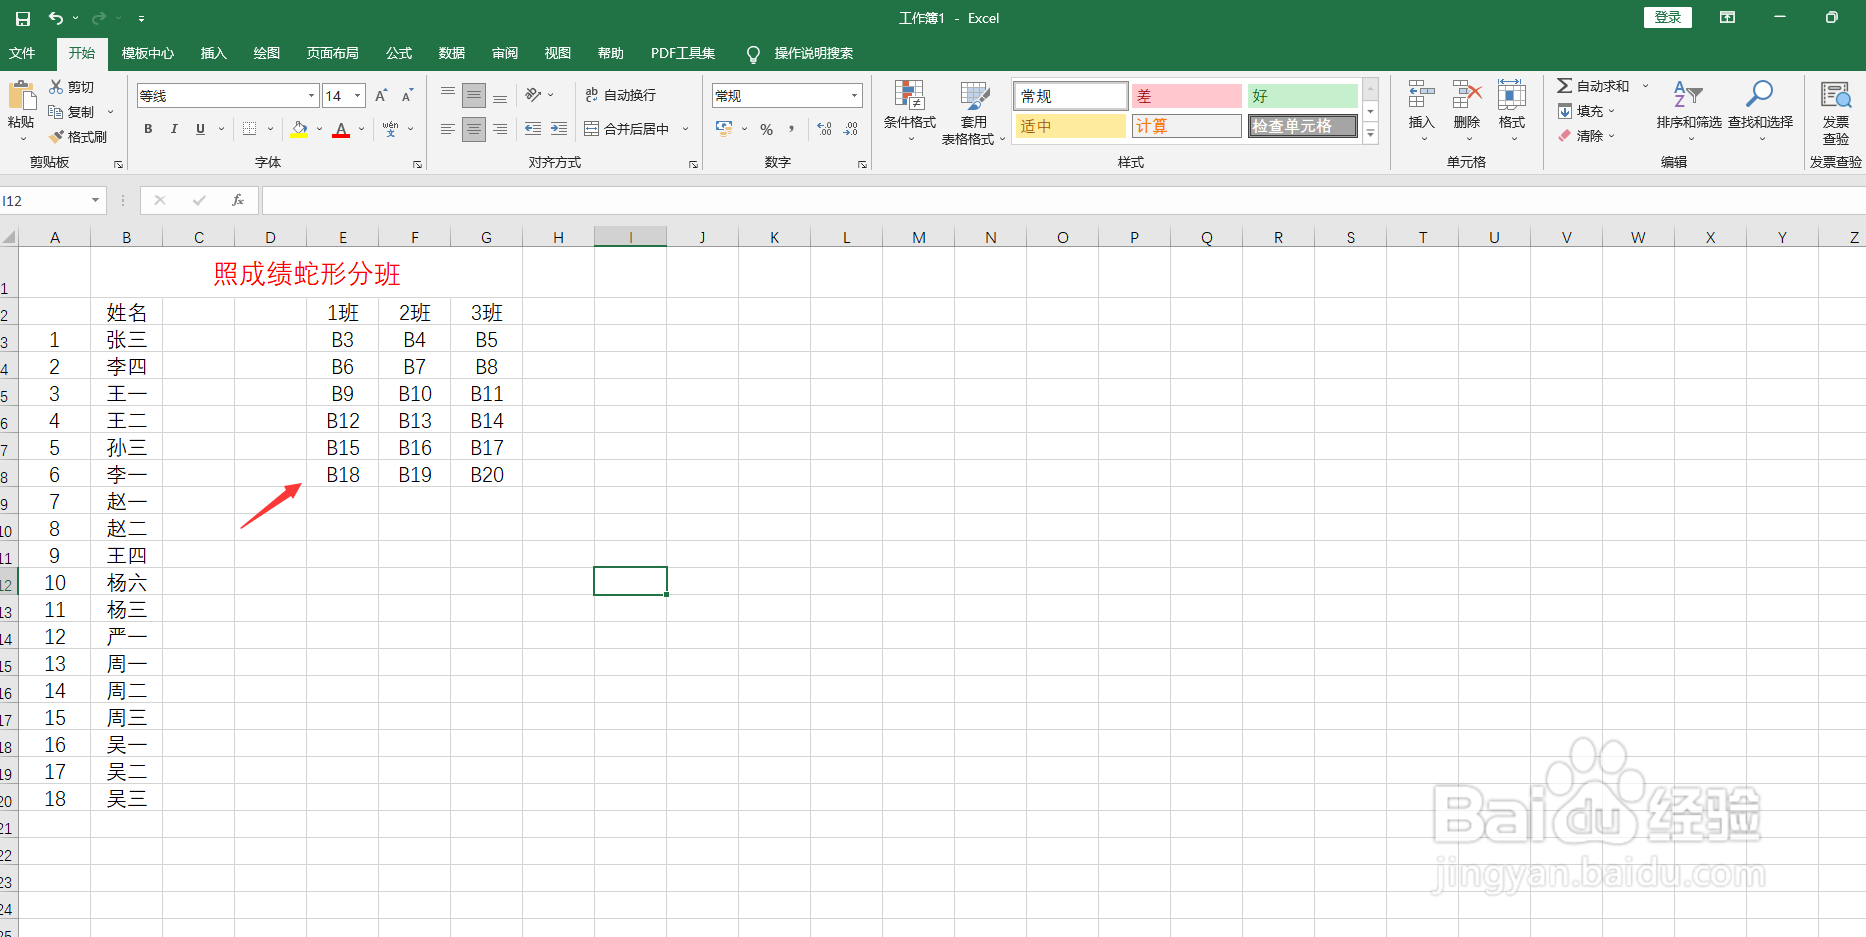Click the 登录 sign-in button
The image size is (1866, 937).
(x=1668, y=17)
